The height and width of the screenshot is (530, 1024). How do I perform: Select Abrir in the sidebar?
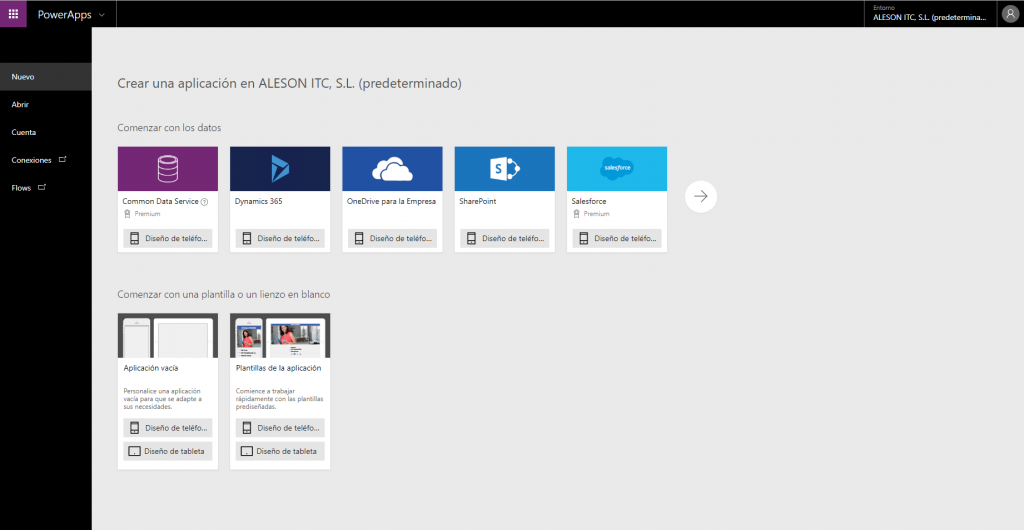point(46,104)
